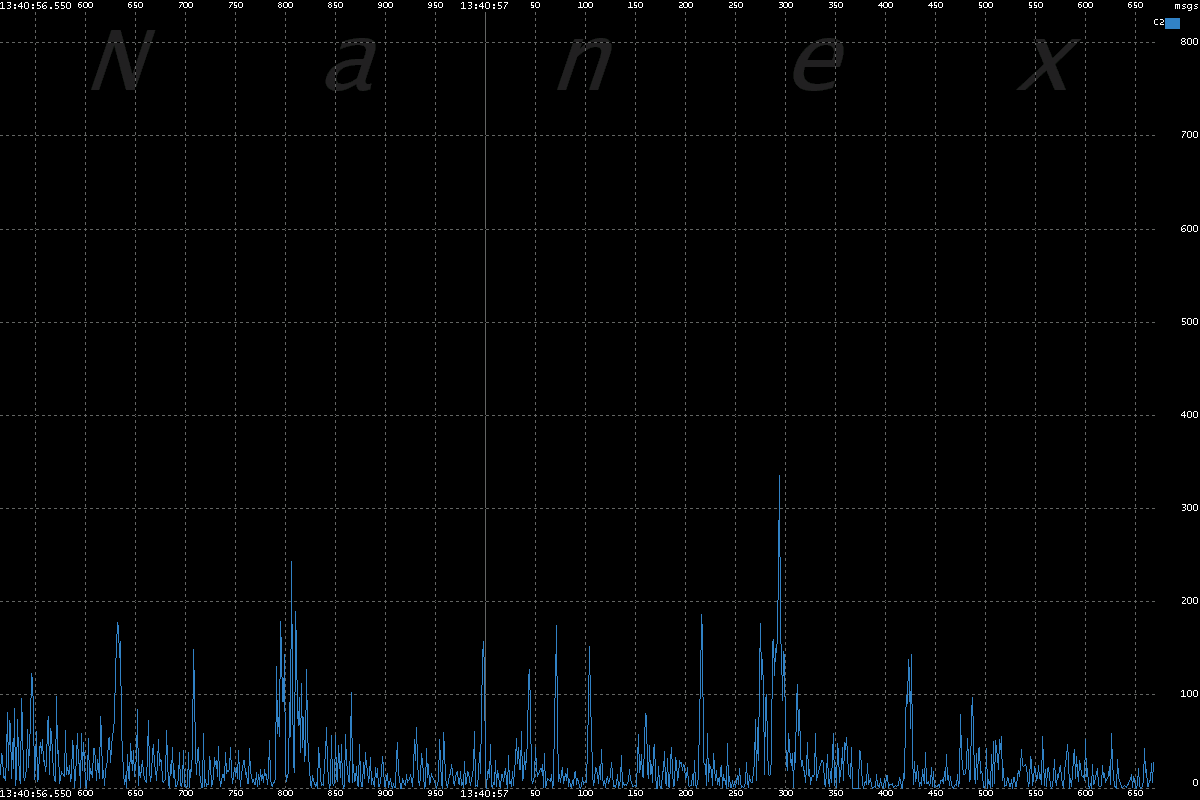Click the "950" tick on the bottom time axis

pyautogui.click(x=435, y=793)
